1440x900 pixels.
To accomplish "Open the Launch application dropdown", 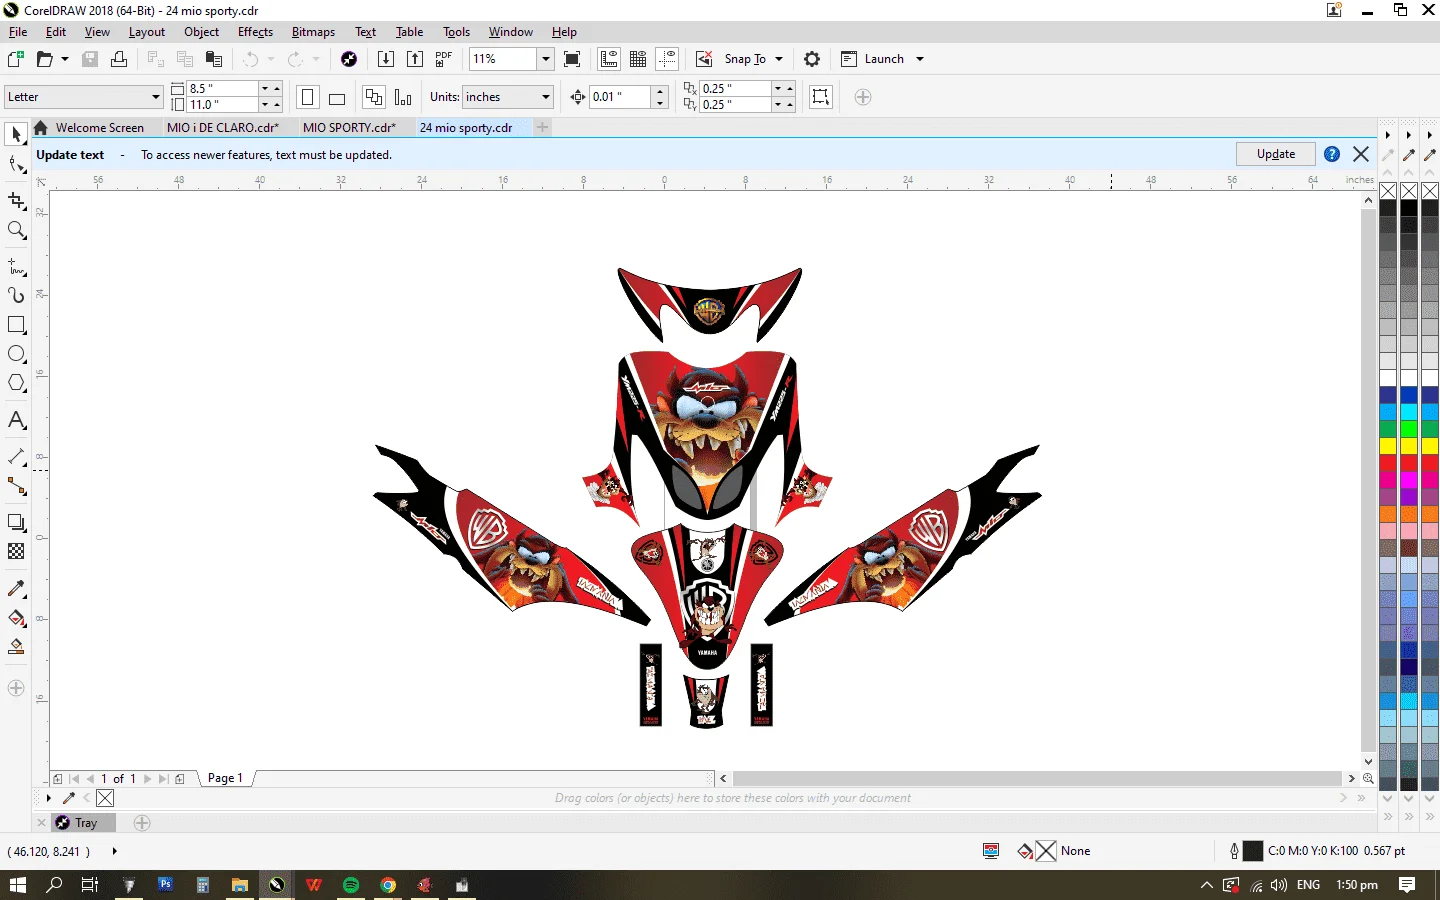I will pos(920,59).
